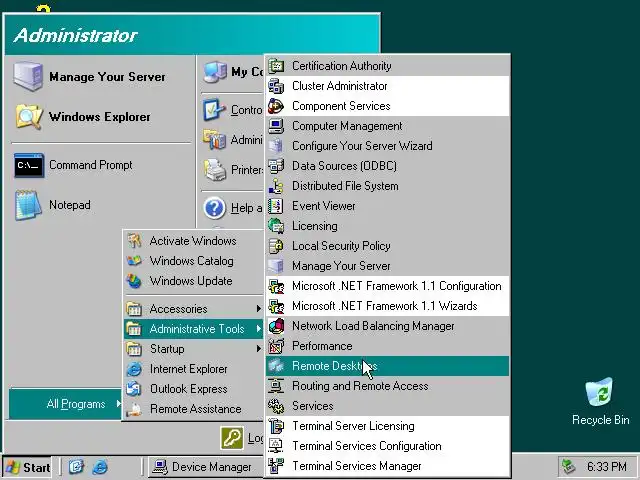Click the taskbar clock showing 6:33 PM

click(x=607, y=467)
